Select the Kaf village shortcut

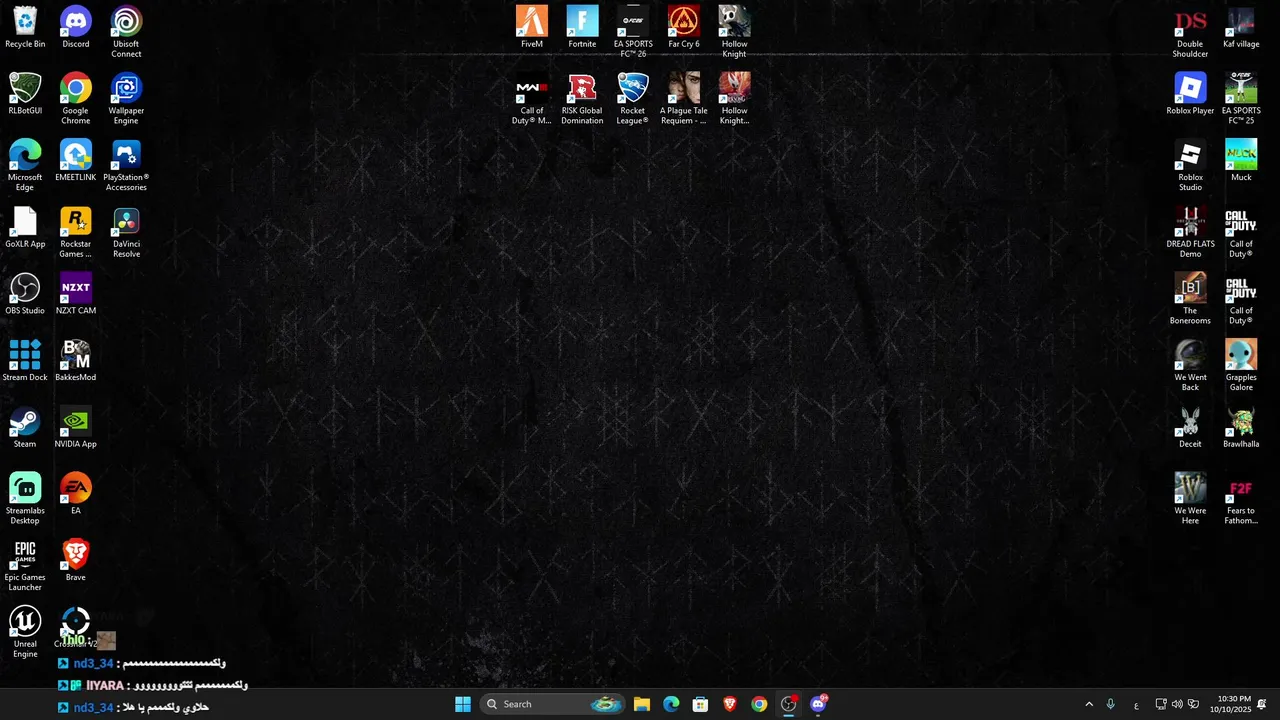click(x=1241, y=28)
